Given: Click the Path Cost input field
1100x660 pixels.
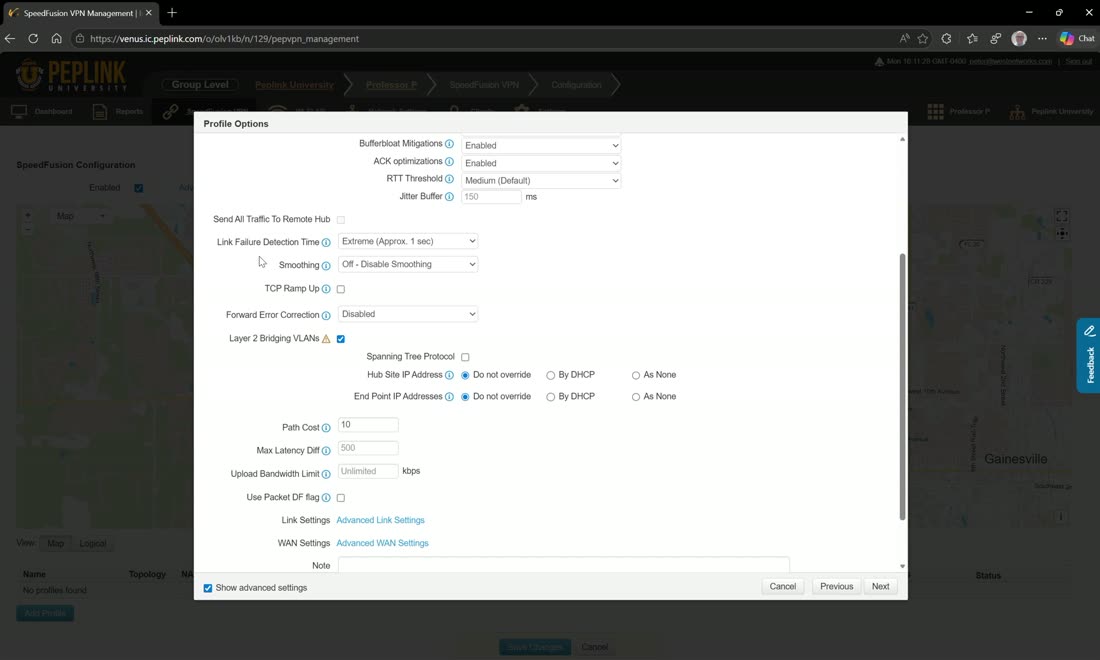Looking at the screenshot, I should coord(368,425).
